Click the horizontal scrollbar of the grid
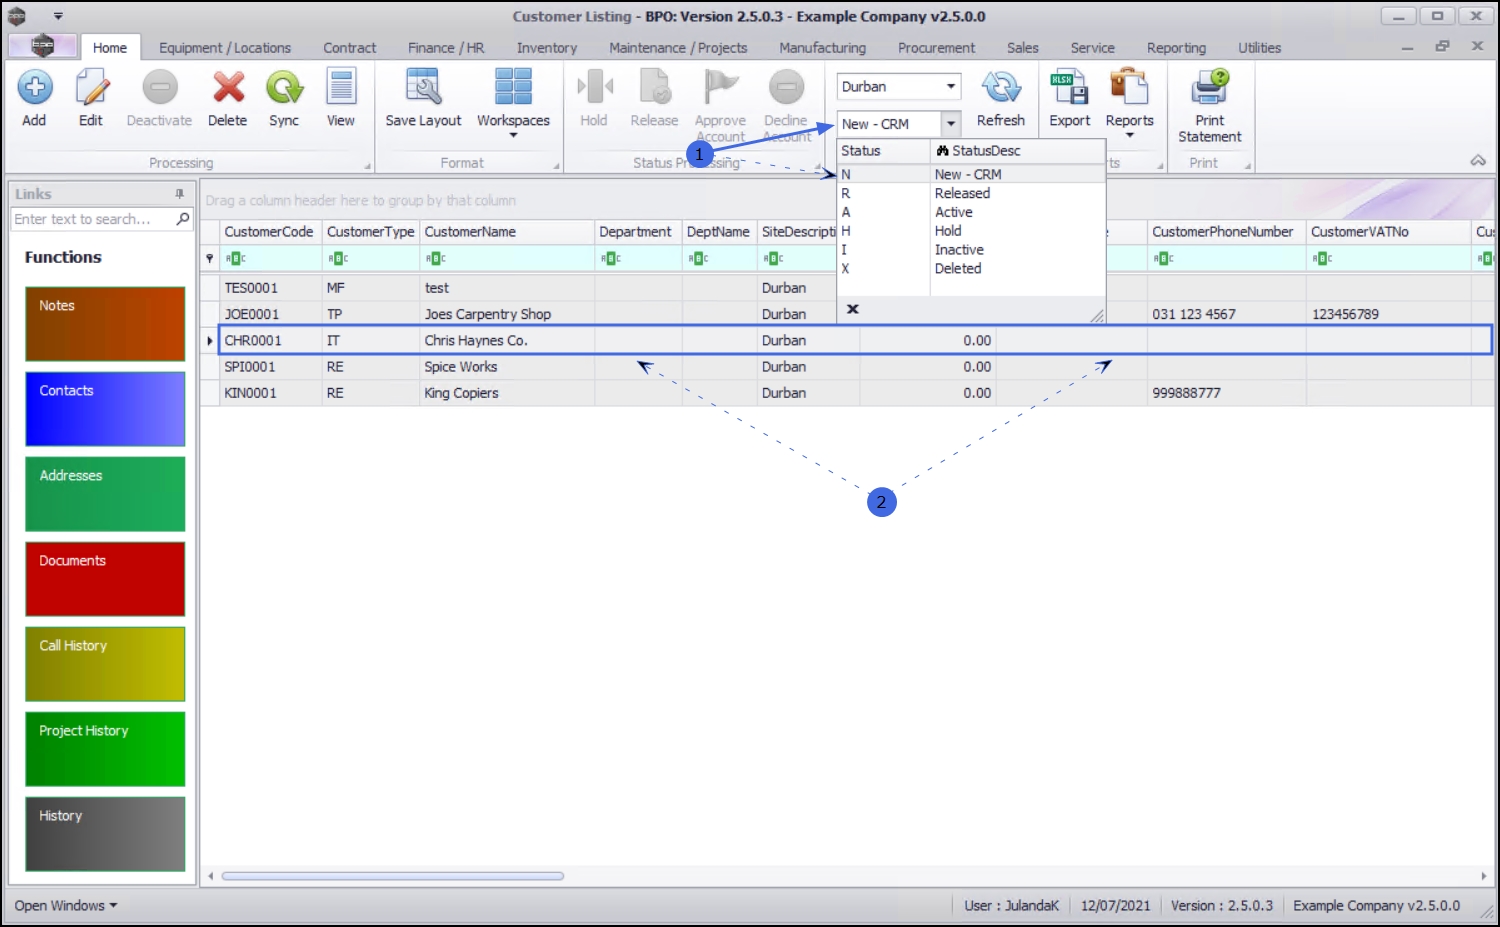Image resolution: width=1500 pixels, height=927 pixels. click(393, 876)
